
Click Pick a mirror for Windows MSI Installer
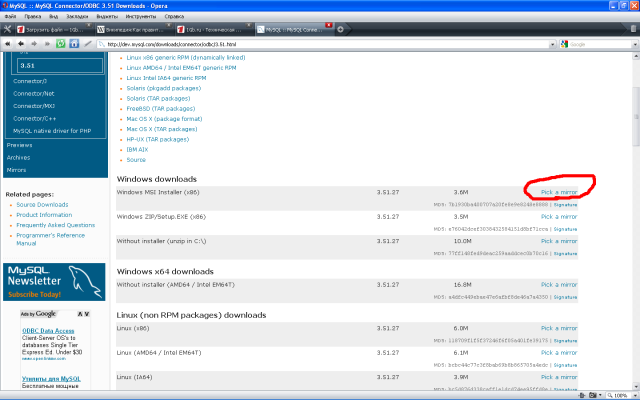pyautogui.click(x=559, y=191)
